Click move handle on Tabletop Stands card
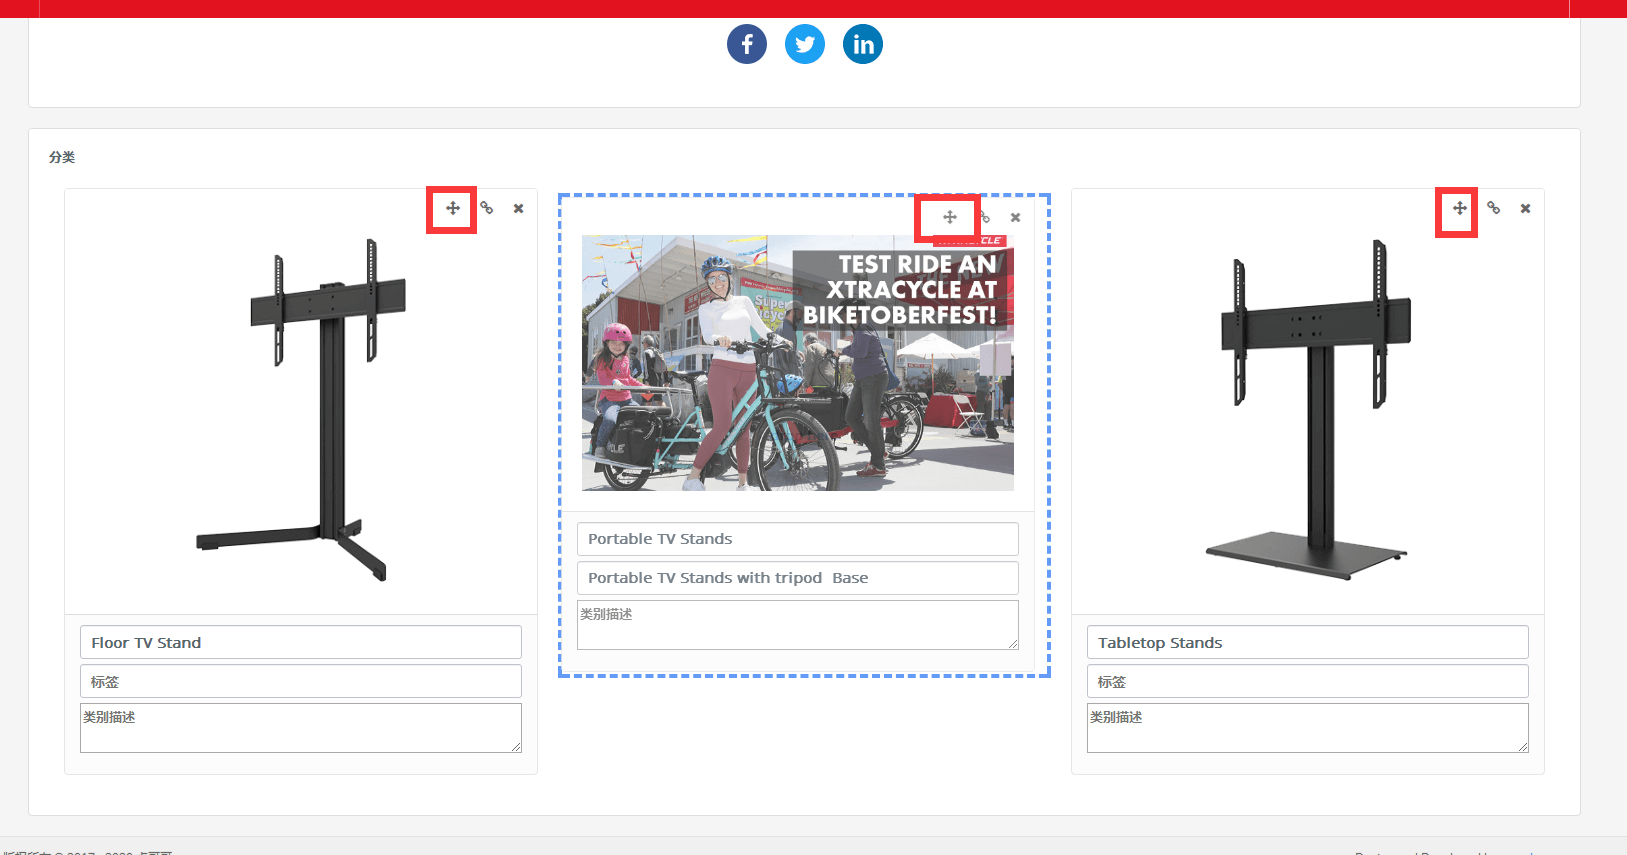This screenshot has height=855, width=1627. [1460, 208]
